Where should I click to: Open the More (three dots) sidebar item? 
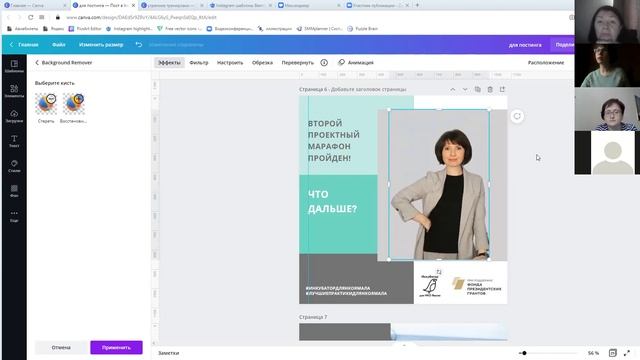[x=14, y=216]
